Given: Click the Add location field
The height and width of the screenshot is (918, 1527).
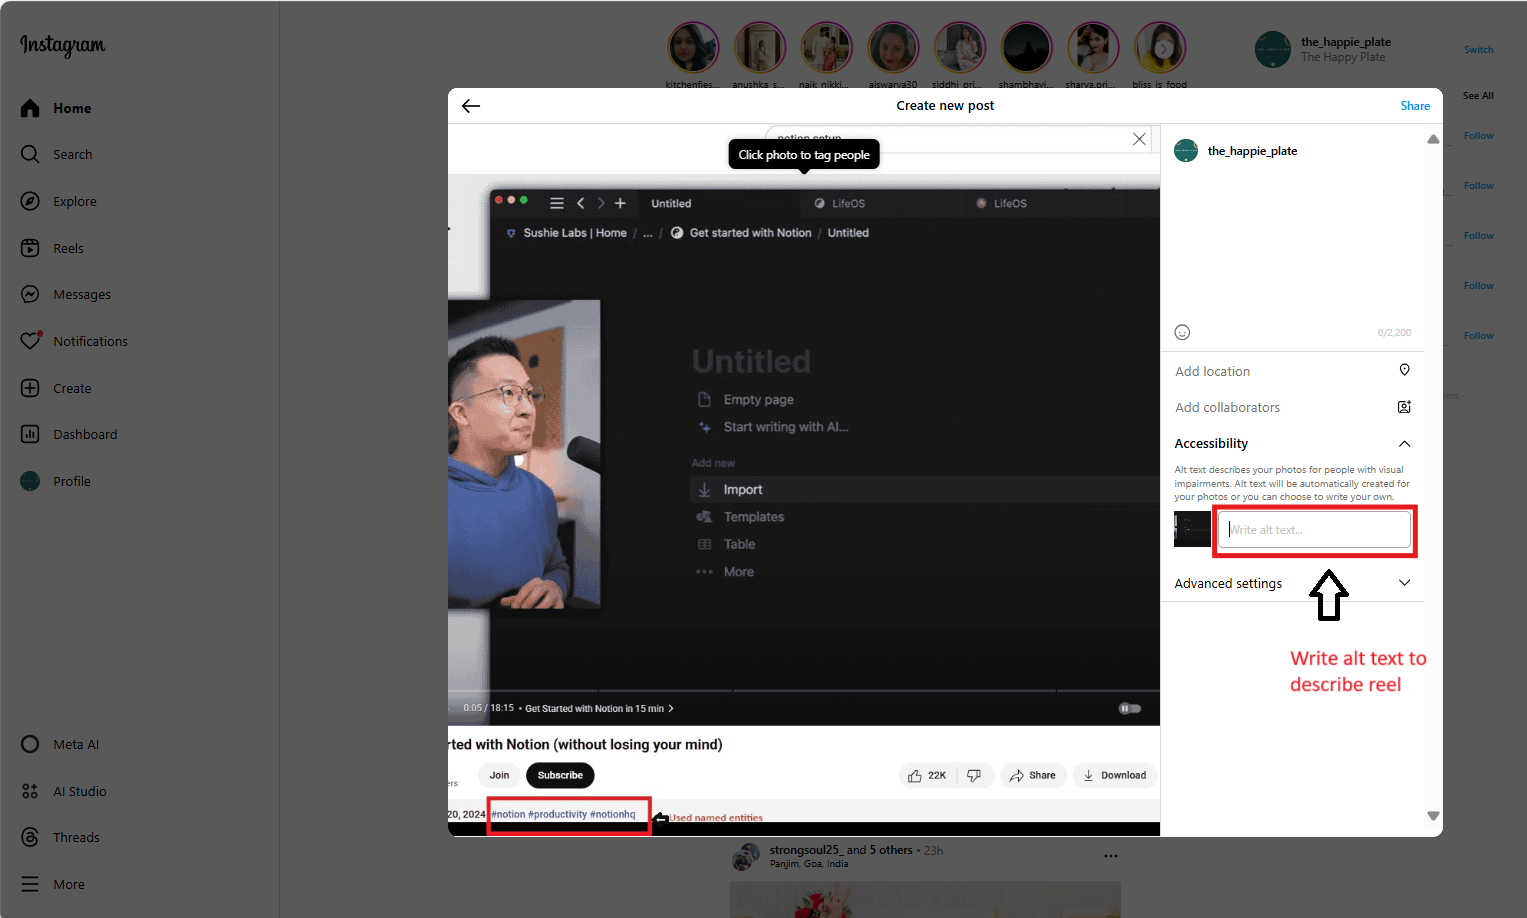Looking at the screenshot, I should click(x=1292, y=371).
